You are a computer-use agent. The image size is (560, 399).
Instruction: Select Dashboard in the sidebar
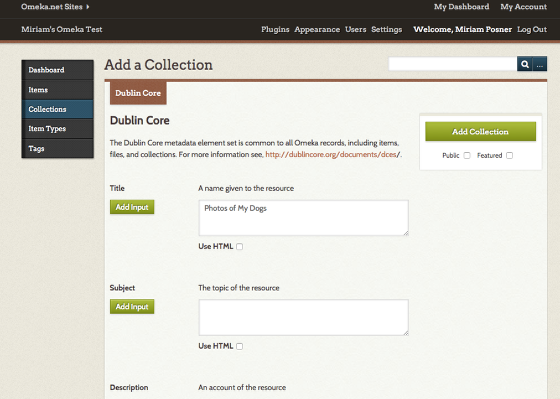[x=58, y=70]
